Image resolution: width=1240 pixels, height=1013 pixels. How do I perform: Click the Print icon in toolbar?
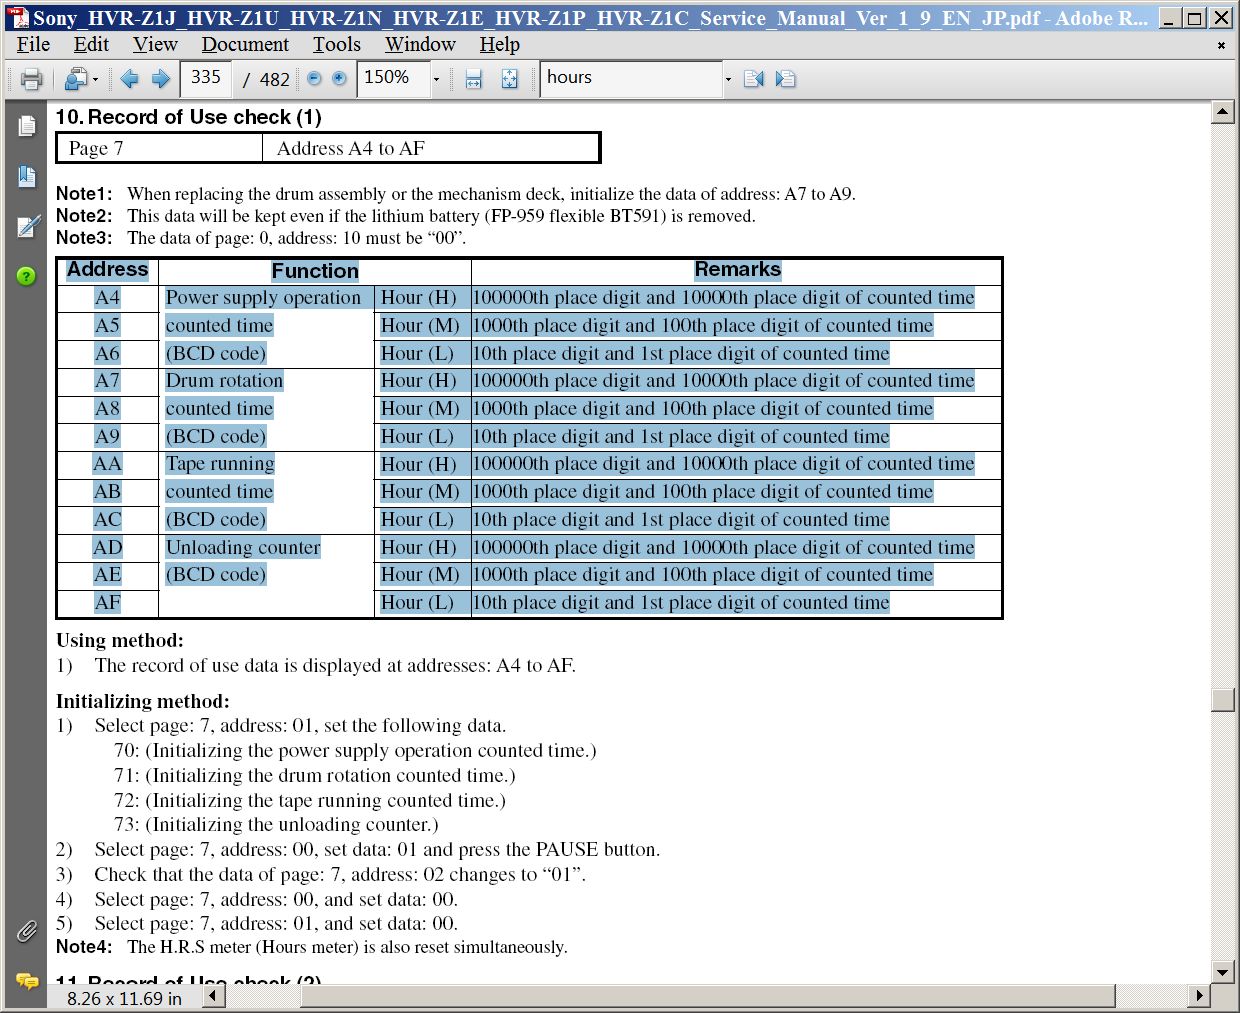(x=31, y=79)
